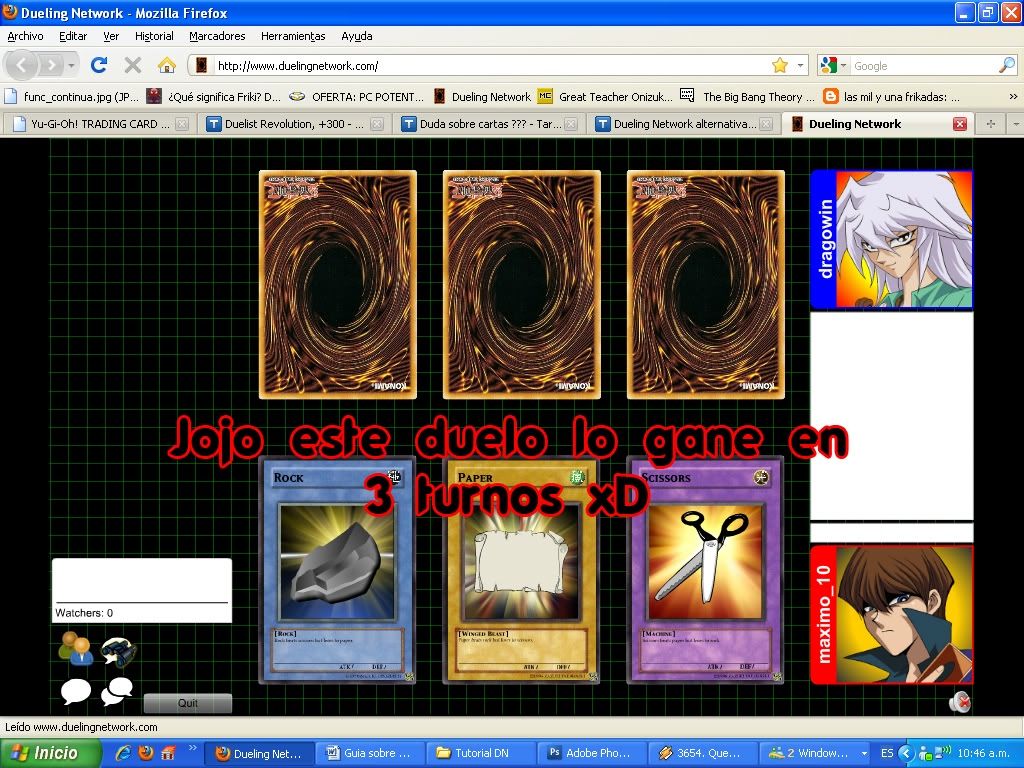Open The Big Bang Theory bookmark
This screenshot has height=768, width=1024.
click(748, 97)
